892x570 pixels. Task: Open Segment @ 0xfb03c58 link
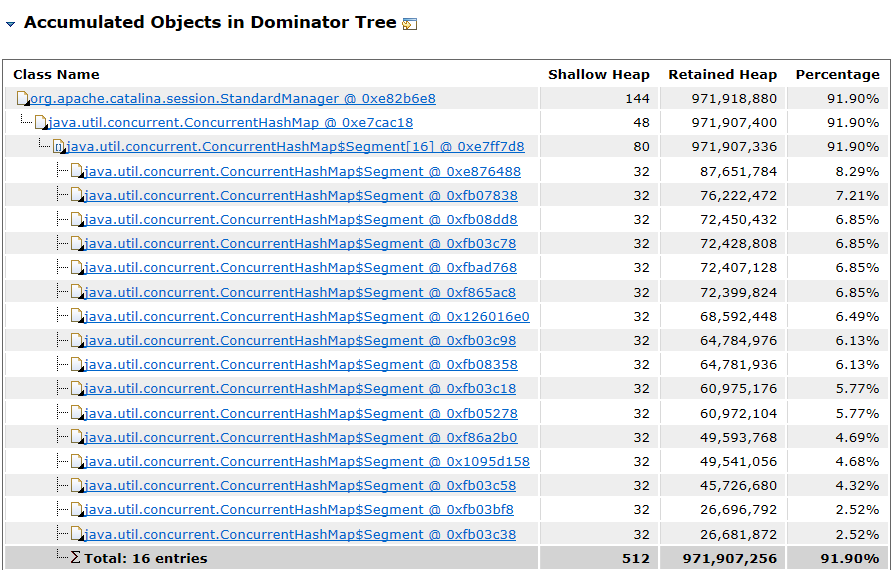point(300,486)
